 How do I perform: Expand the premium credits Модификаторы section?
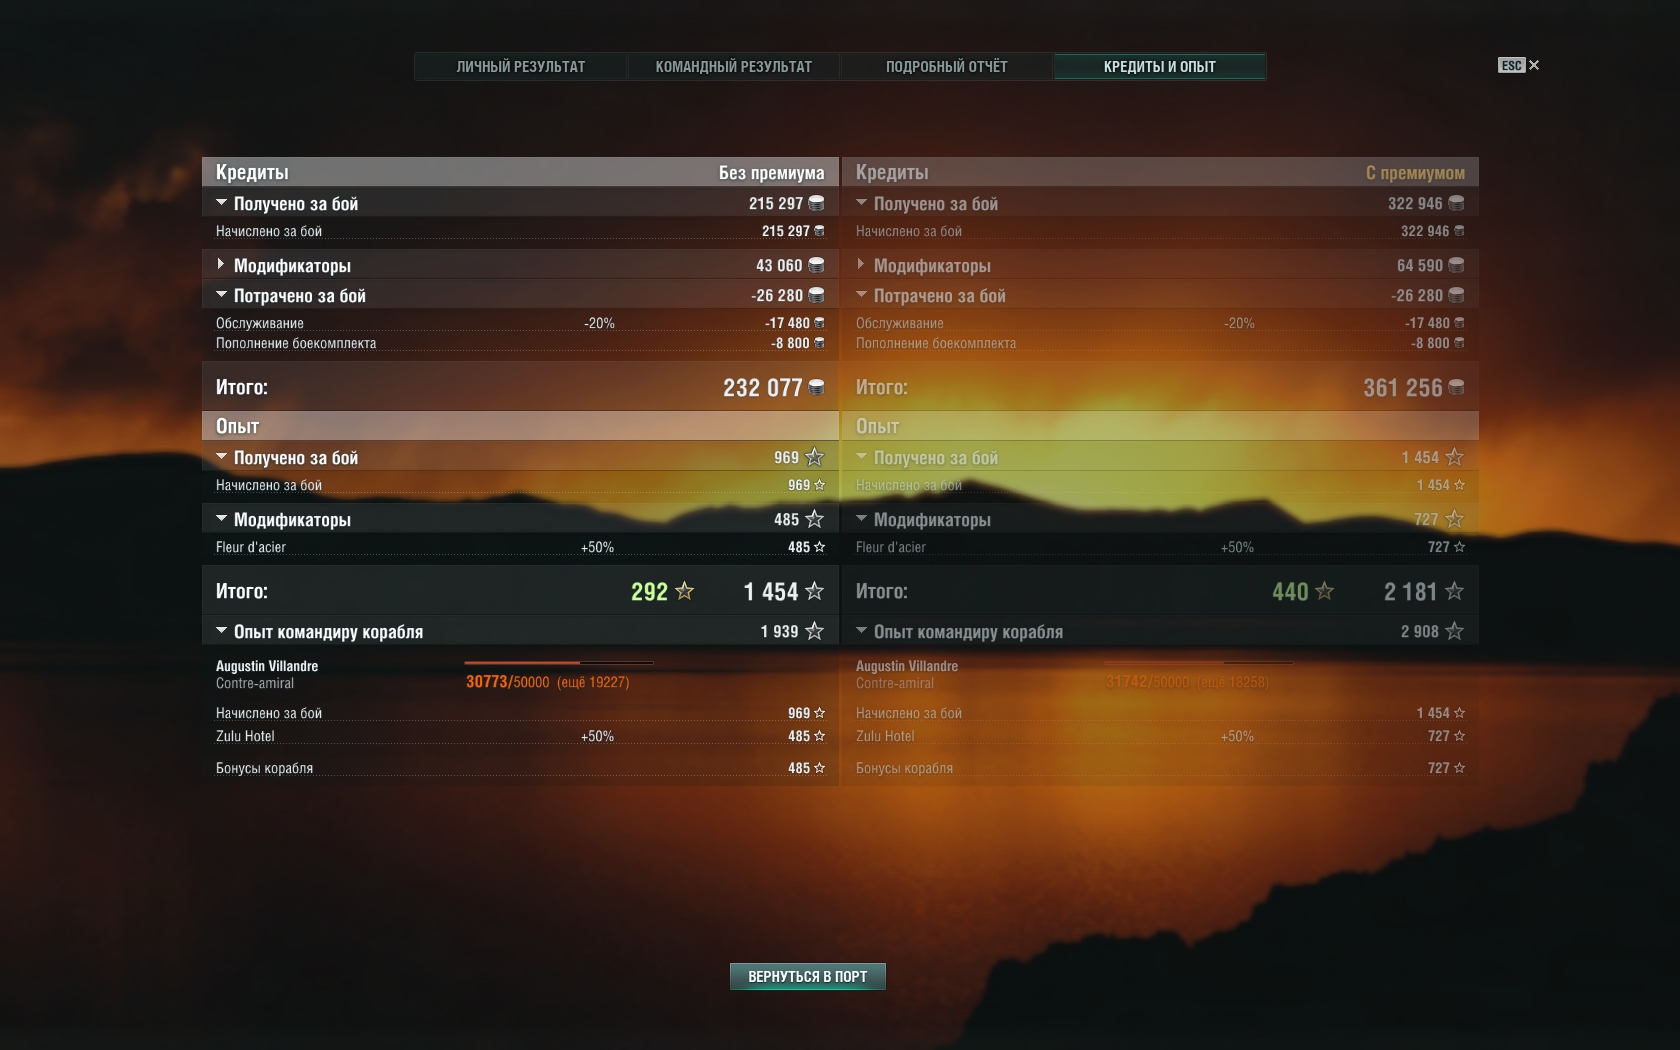click(x=861, y=265)
